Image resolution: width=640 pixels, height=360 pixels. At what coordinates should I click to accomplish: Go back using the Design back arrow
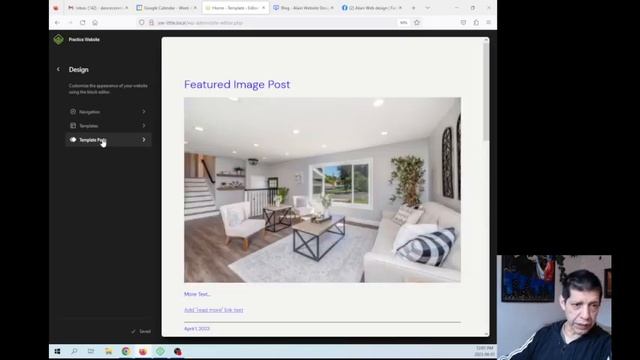tap(58, 69)
